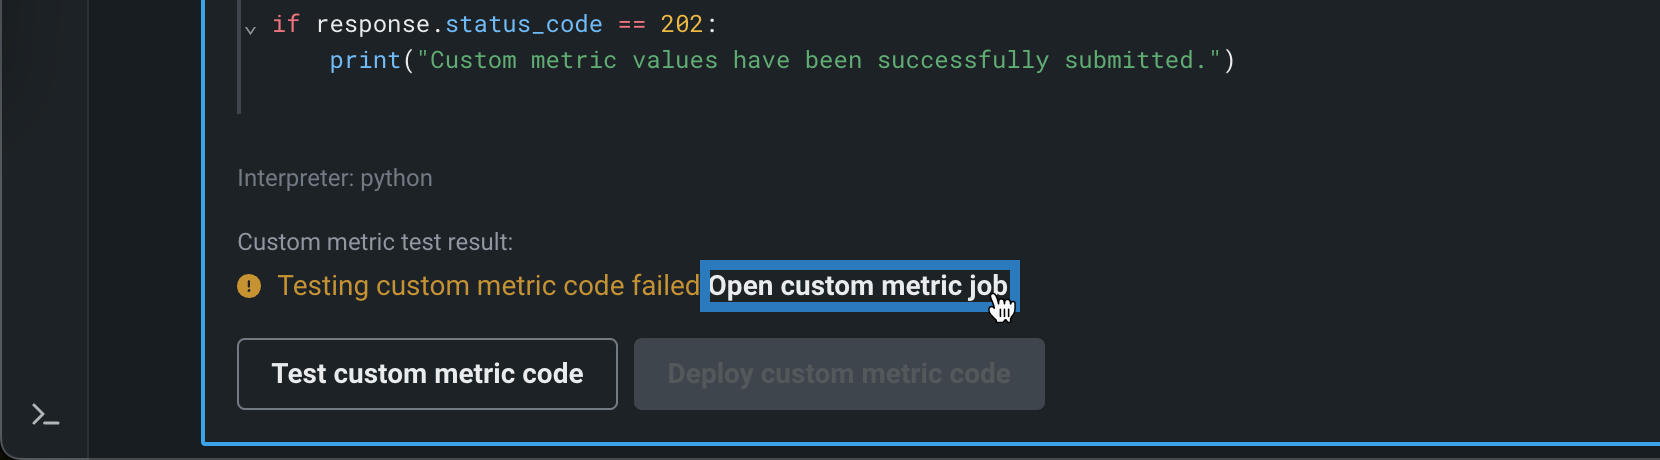Viewport: 1660px width, 460px height.
Task: Click "Custom" inside the print string
Action: [x=473, y=61]
